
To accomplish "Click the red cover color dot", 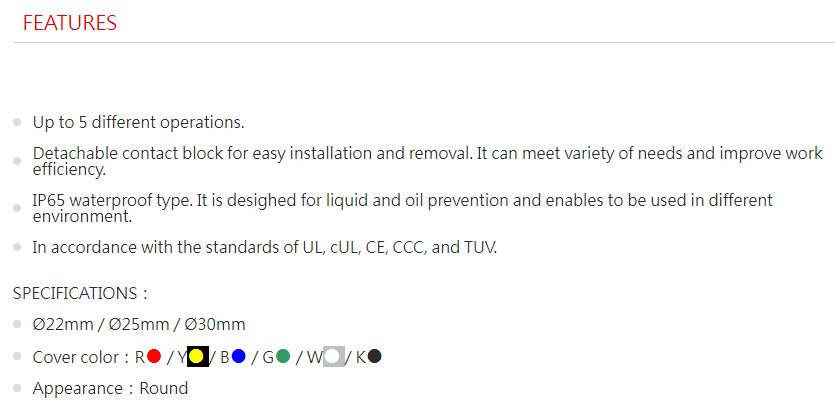I will (154, 356).
